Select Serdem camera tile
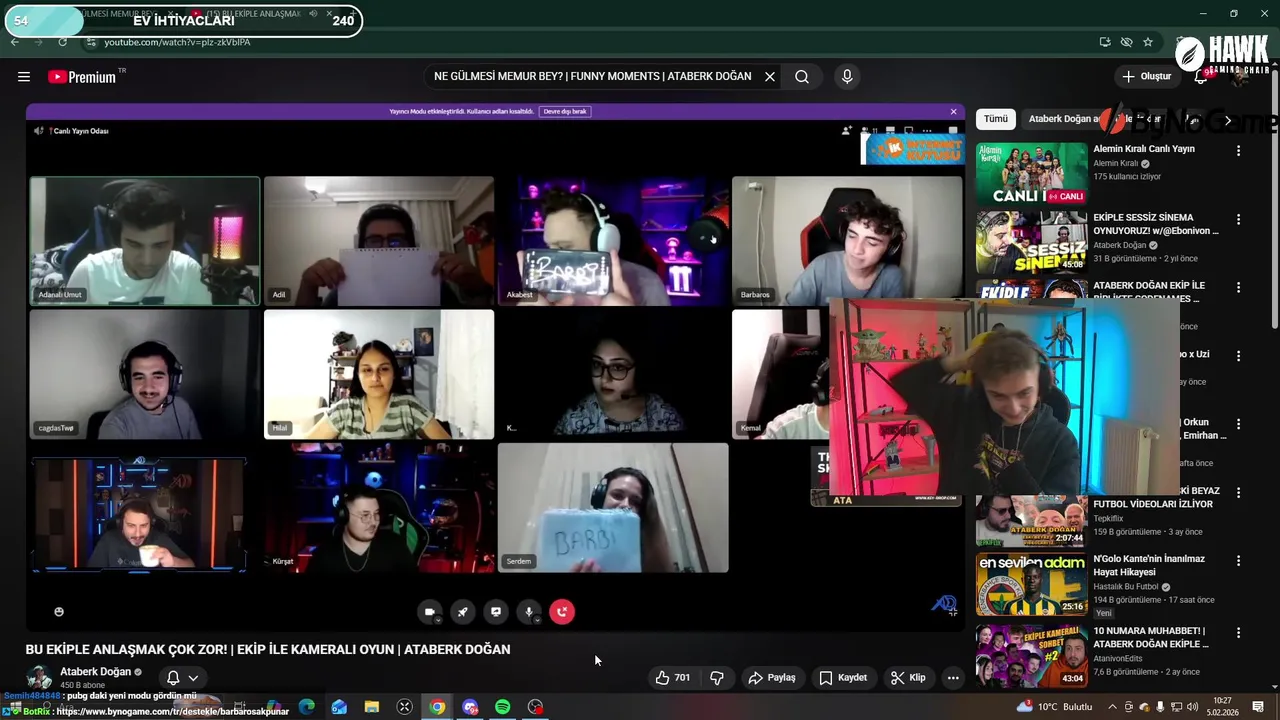 (x=613, y=508)
